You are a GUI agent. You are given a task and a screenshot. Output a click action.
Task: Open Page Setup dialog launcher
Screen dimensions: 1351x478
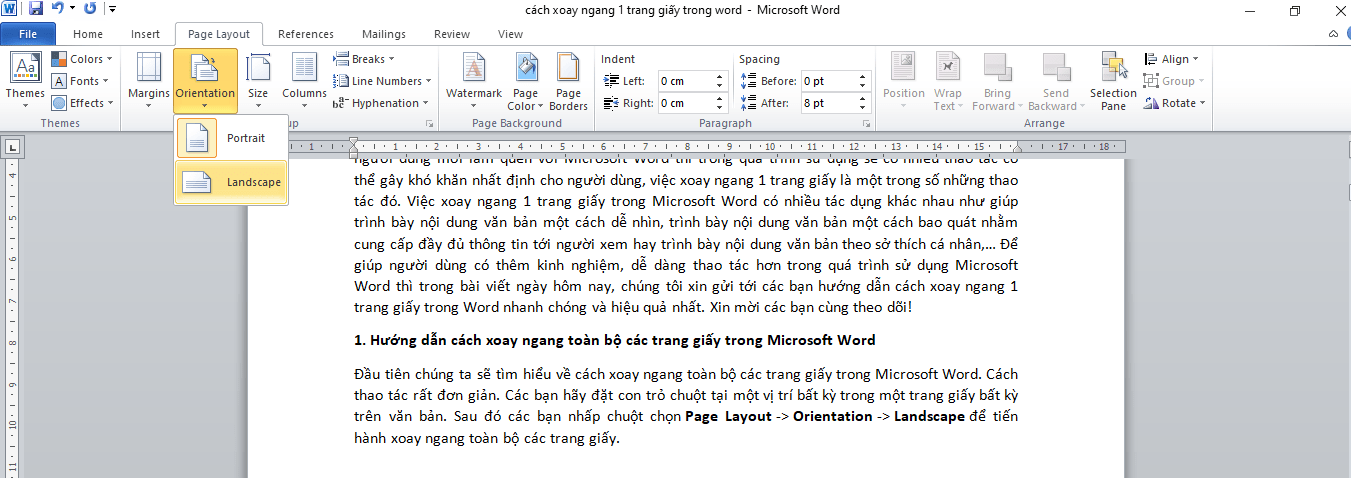point(430,124)
